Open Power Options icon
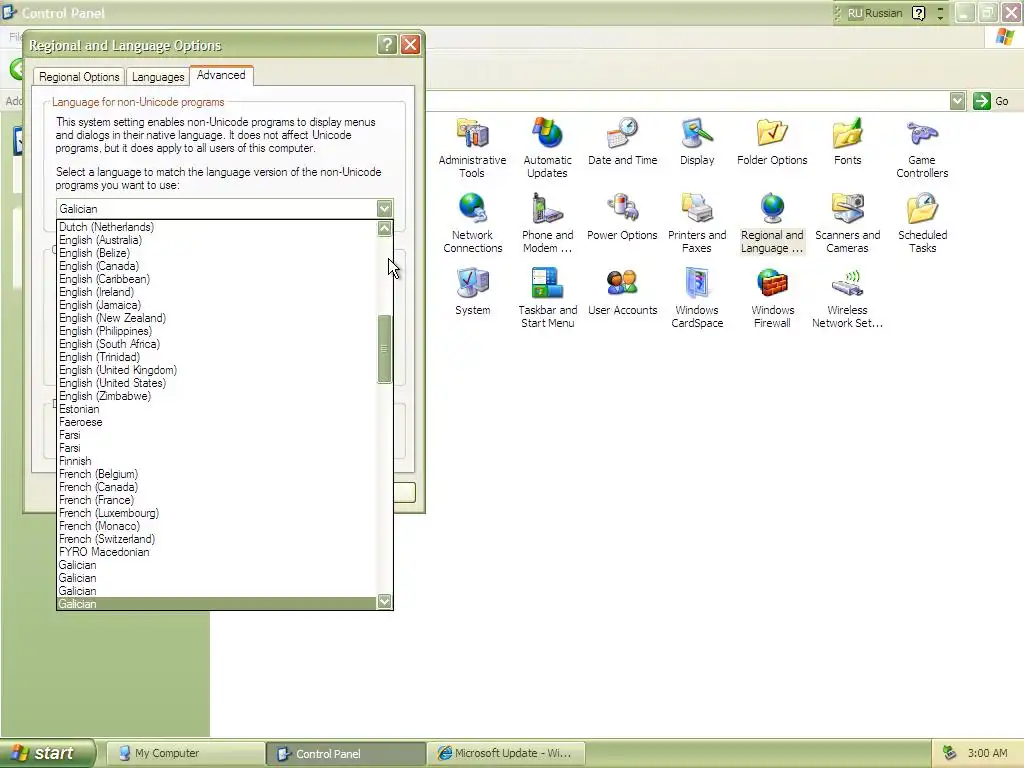This screenshot has height=768, width=1024. click(622, 217)
